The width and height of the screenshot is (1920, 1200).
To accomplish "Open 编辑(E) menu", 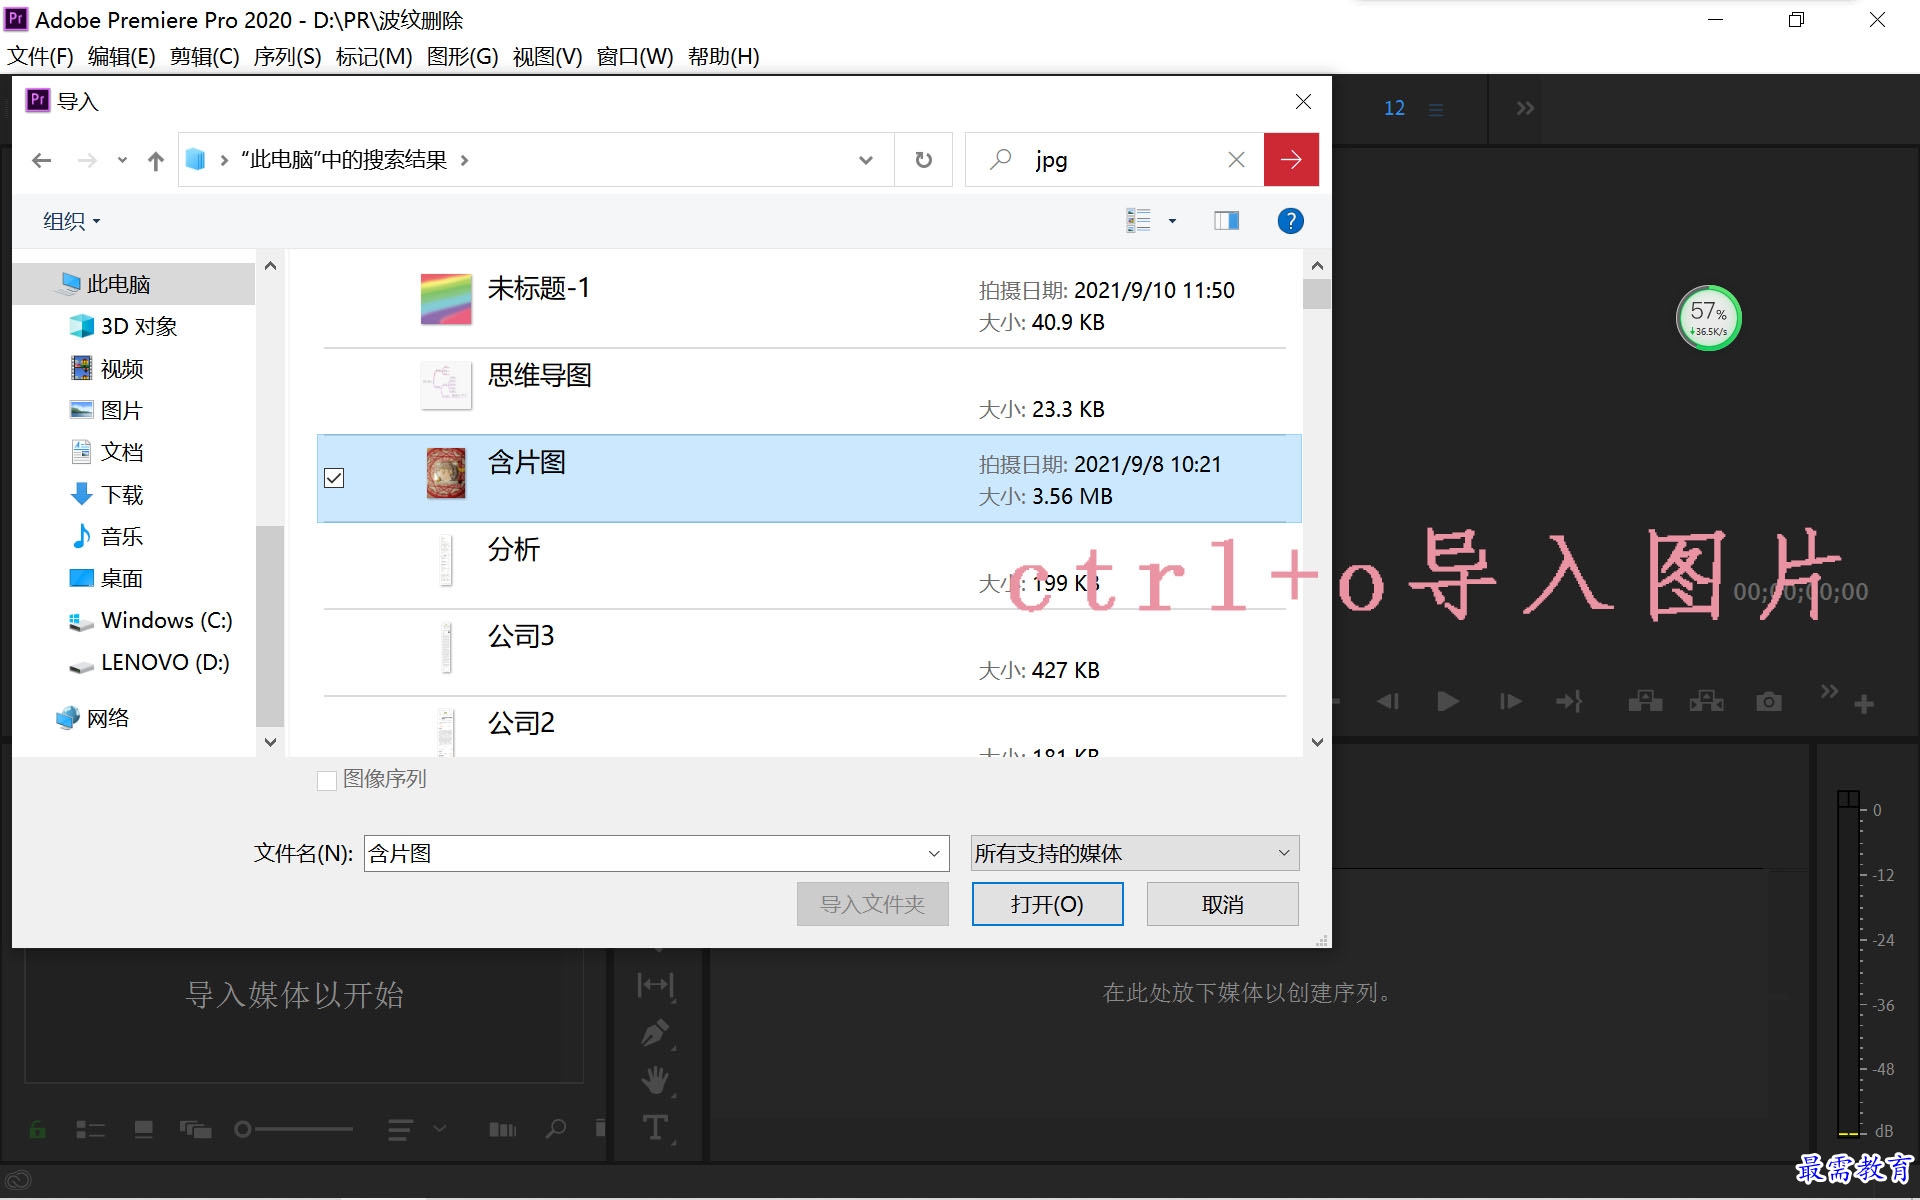I will [121, 57].
